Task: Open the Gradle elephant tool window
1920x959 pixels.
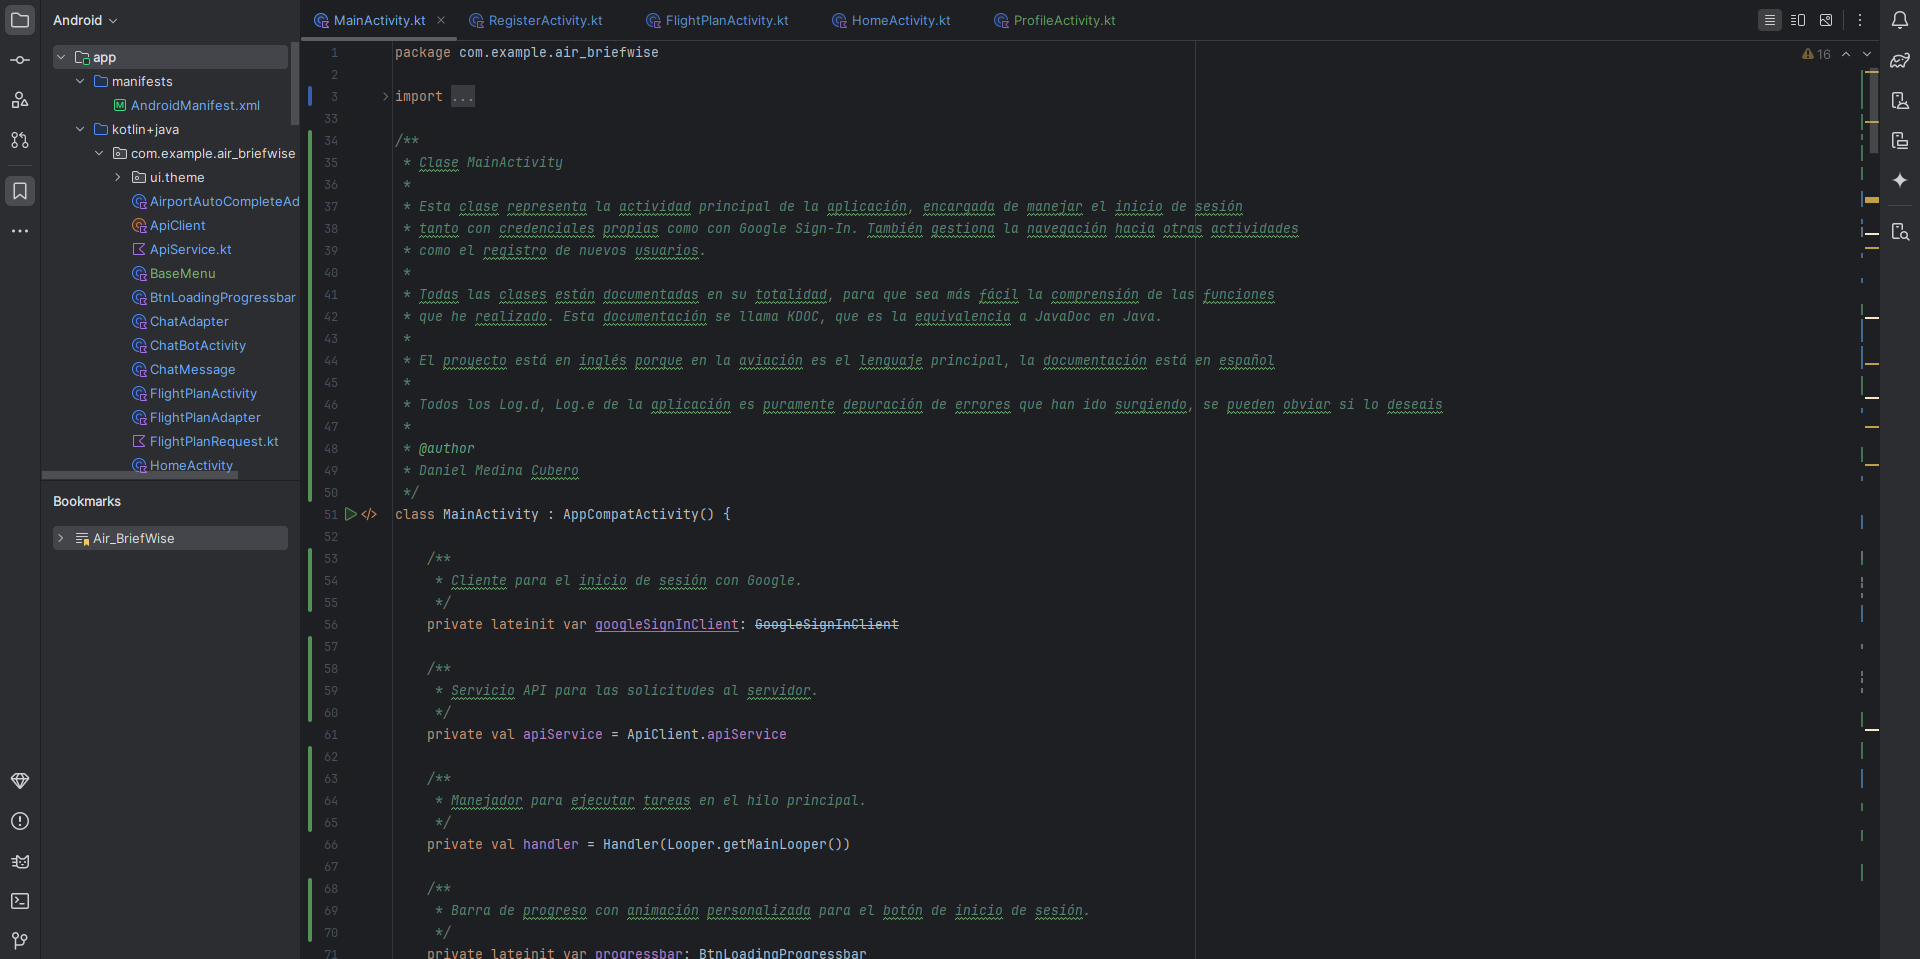Action: tap(1900, 60)
